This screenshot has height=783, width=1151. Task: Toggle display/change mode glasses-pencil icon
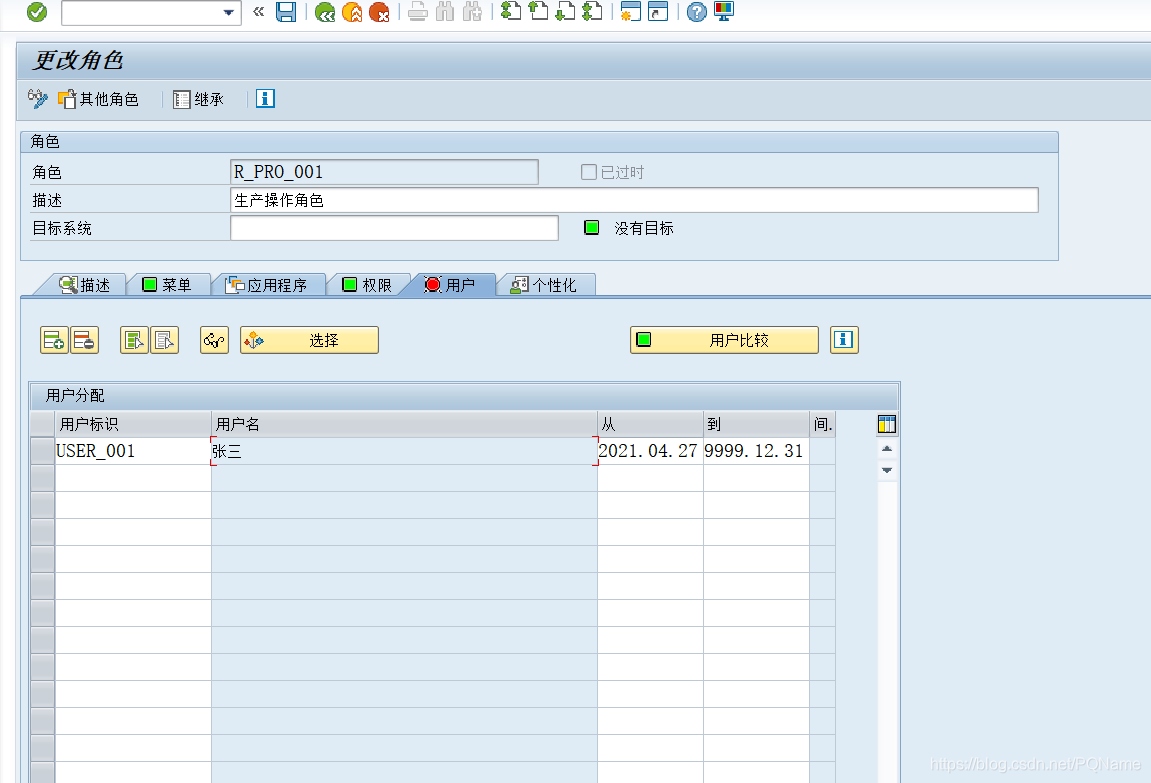37,98
